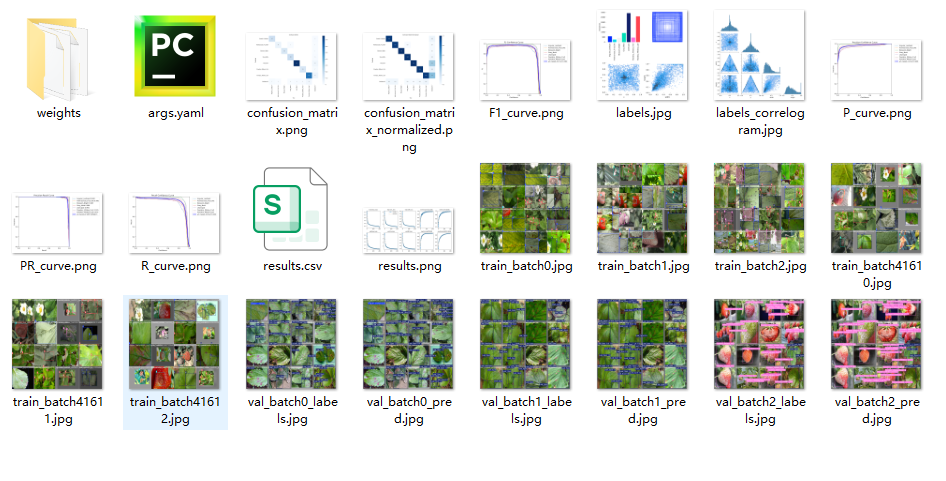Click the 'P_curve.png' file name
This screenshot has width=946, height=481.
[877, 113]
